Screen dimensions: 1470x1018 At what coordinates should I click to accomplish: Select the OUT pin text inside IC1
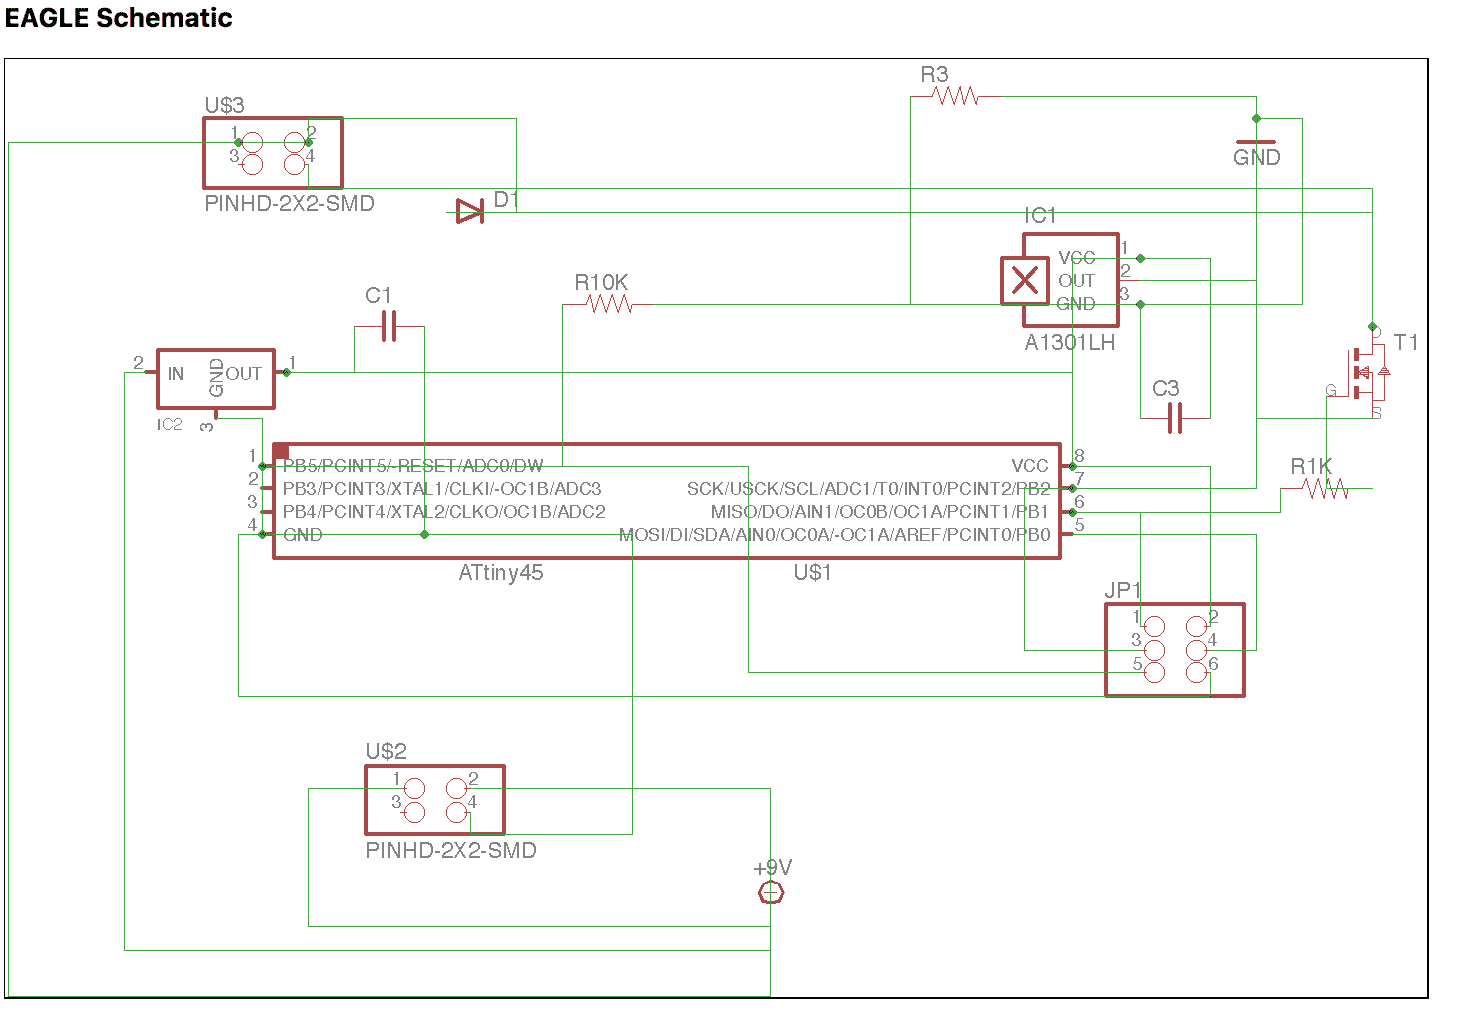[x=1077, y=281]
